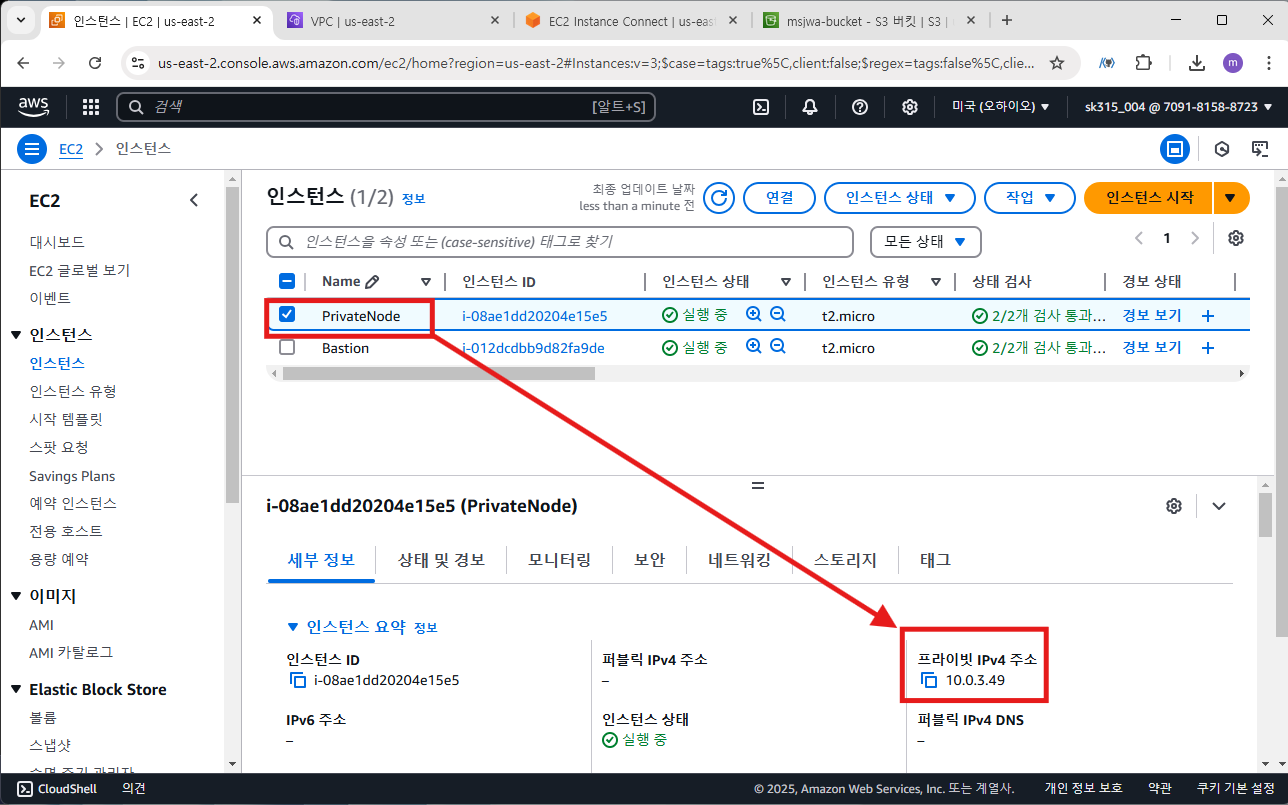Screen dimensions: 1288x805
Task: Open browser extensions puzzle icon
Action: pos(1143,62)
